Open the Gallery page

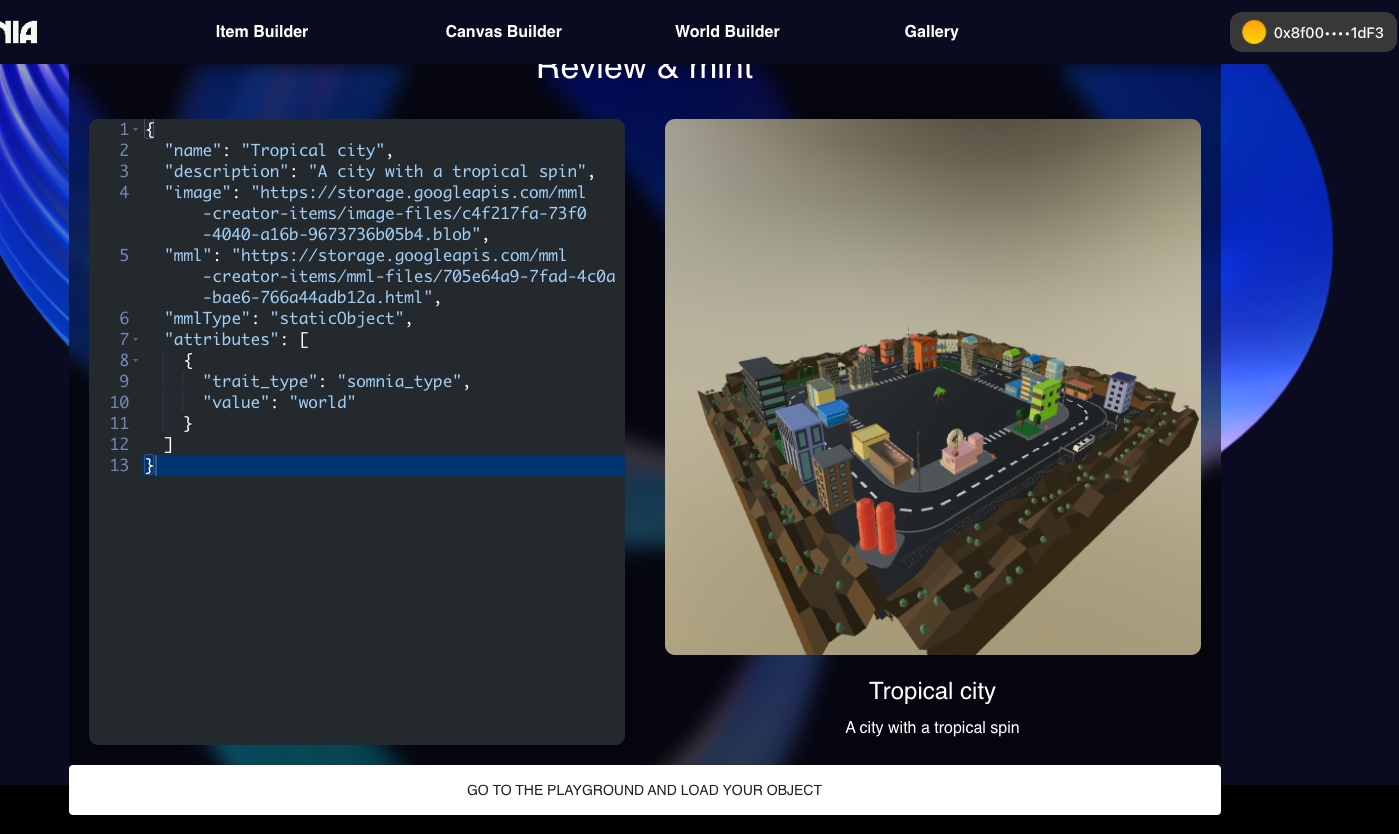point(931,32)
